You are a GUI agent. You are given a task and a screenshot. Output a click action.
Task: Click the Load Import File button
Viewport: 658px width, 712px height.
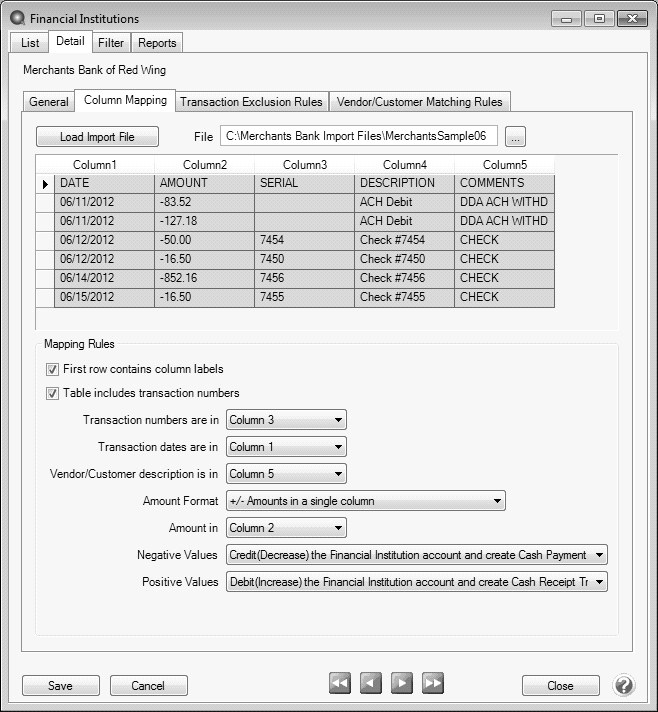pos(97,137)
